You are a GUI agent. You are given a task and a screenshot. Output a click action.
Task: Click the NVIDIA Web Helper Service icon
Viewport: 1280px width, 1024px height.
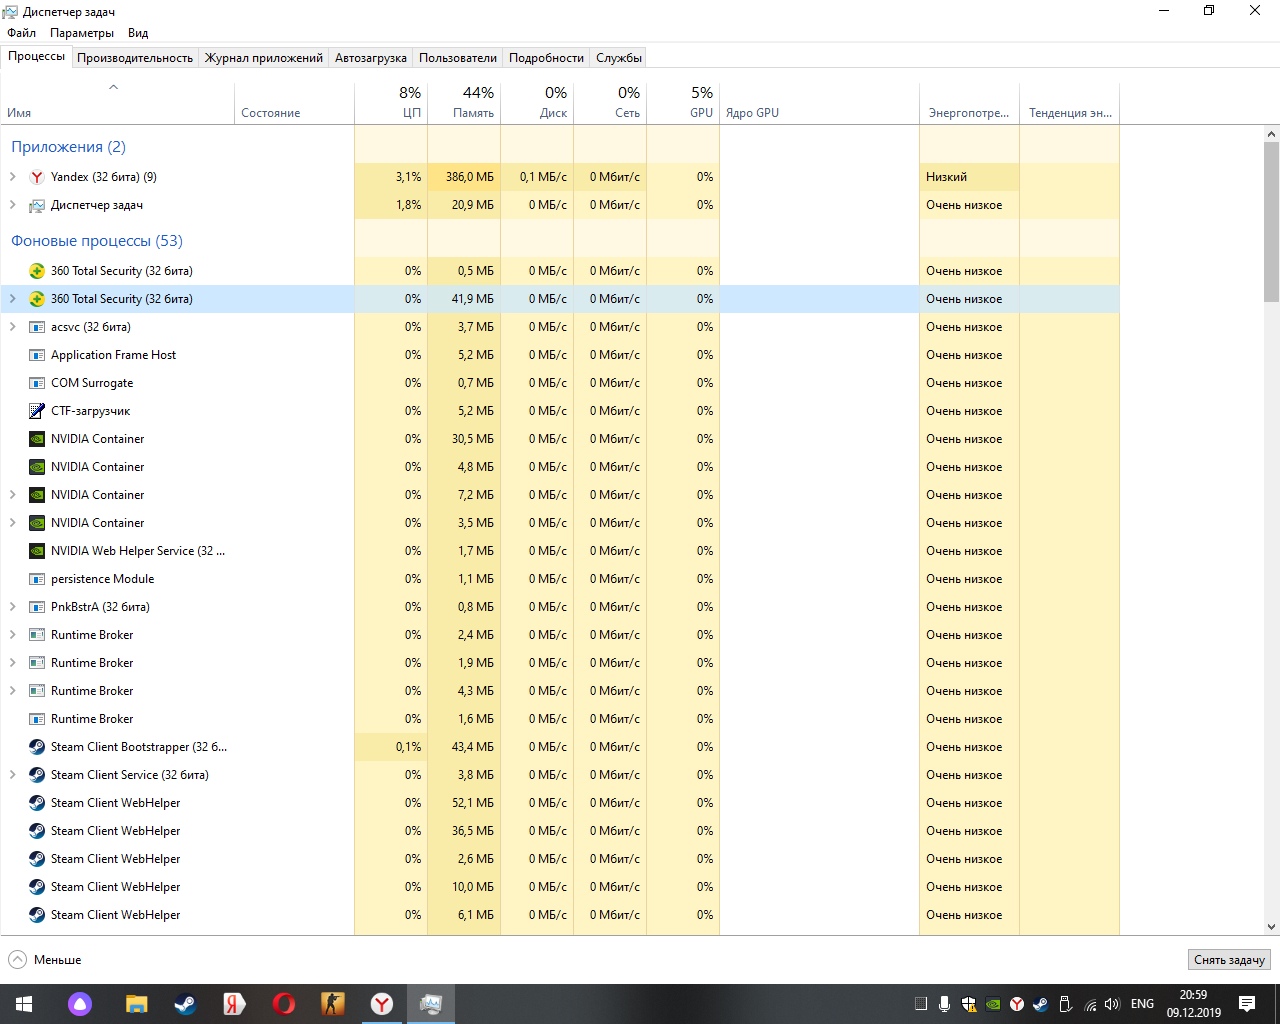(37, 551)
